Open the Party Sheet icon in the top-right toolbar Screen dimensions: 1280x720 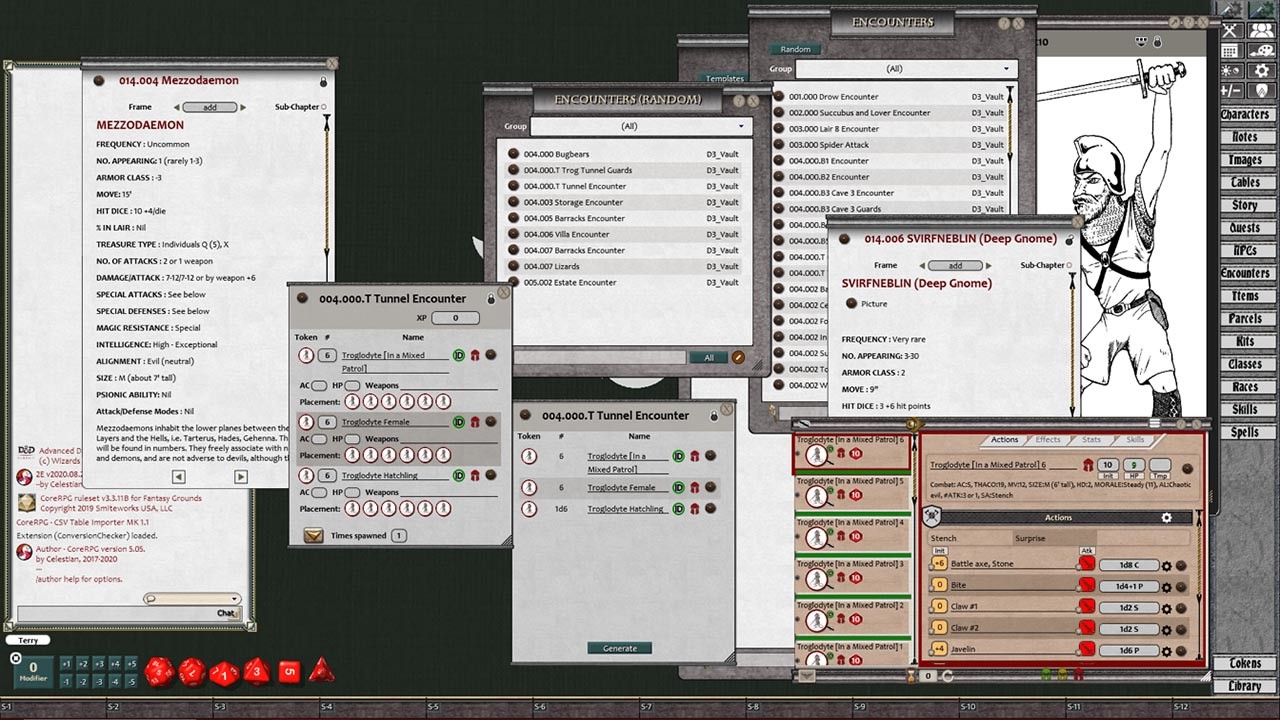pos(1262,30)
